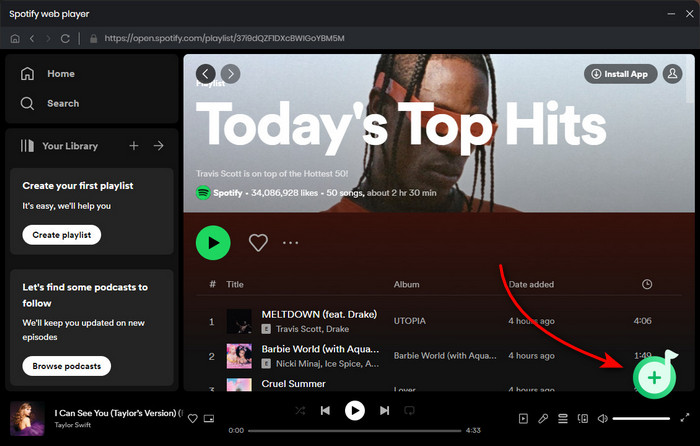Go to the Home icon in sidebar
Image resolution: width=700 pixels, height=446 pixels.
[x=27, y=74]
